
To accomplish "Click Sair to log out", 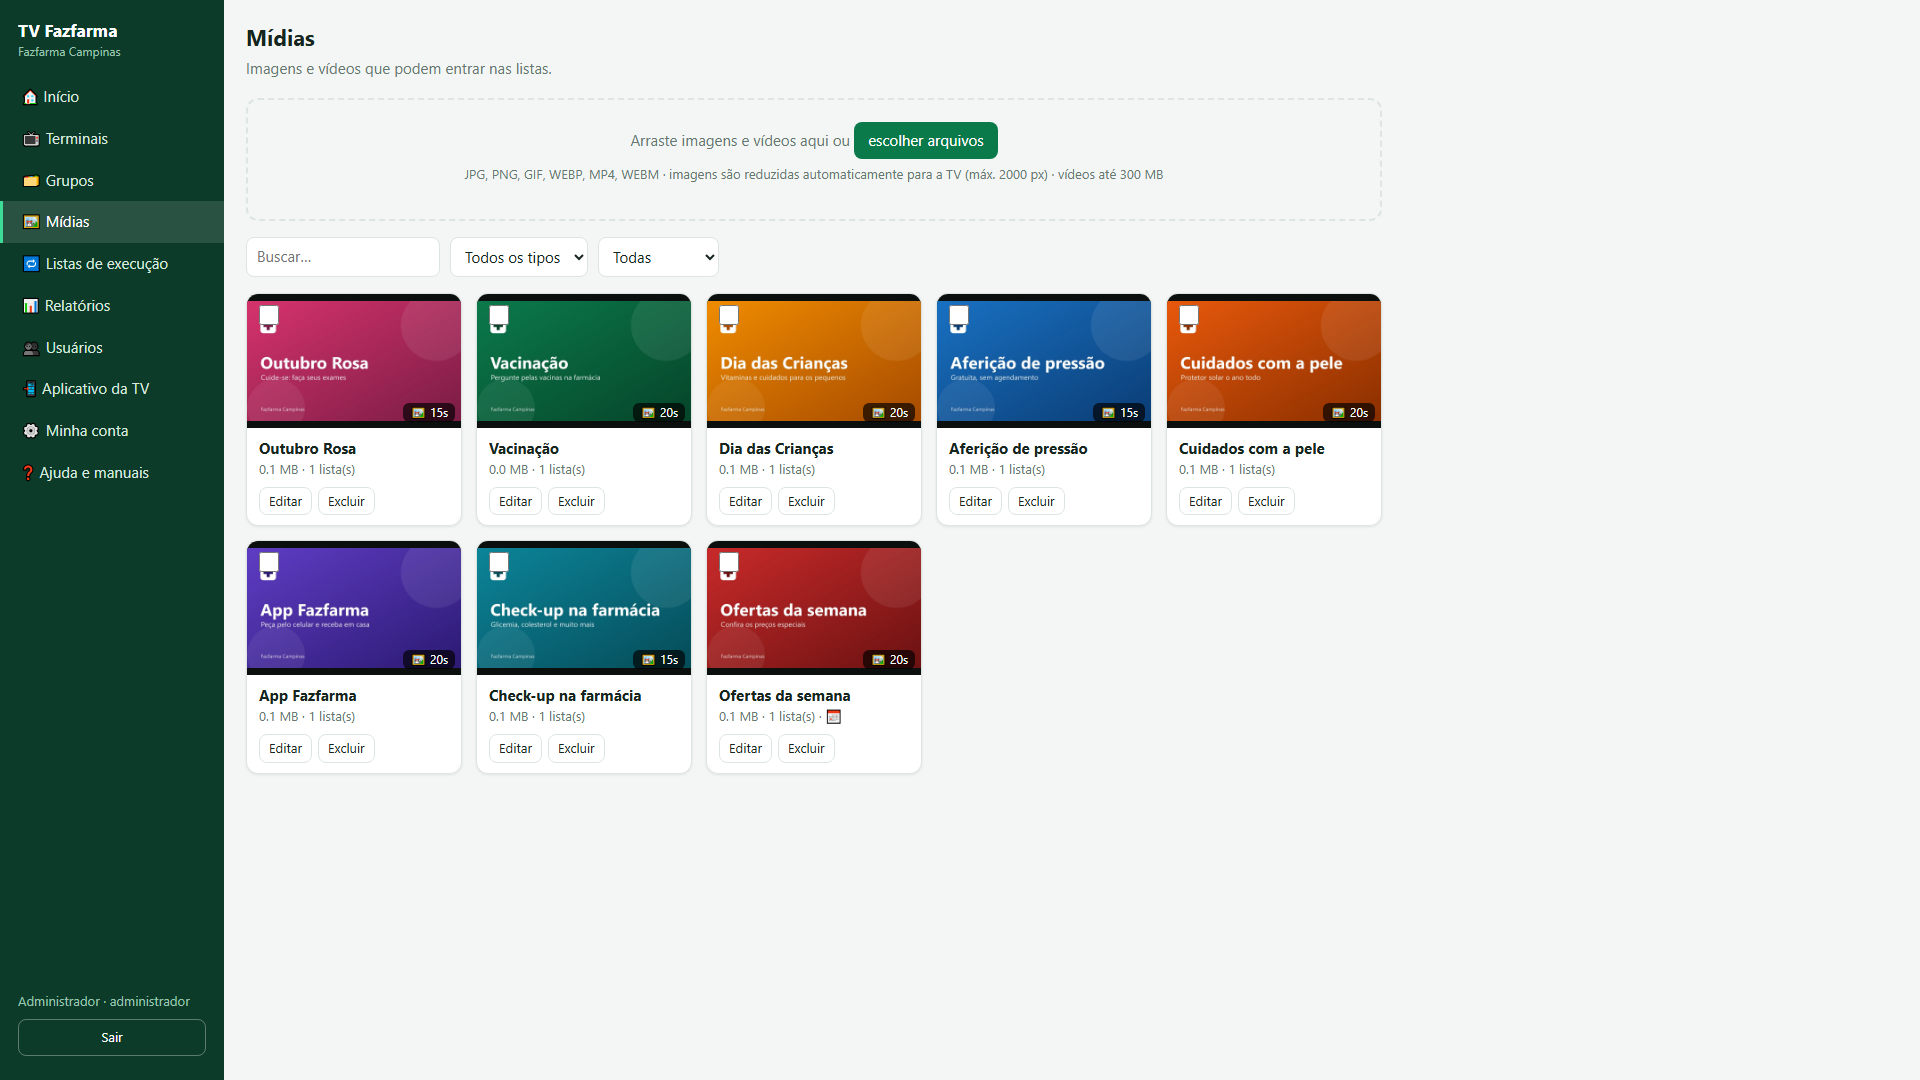I will point(112,1038).
